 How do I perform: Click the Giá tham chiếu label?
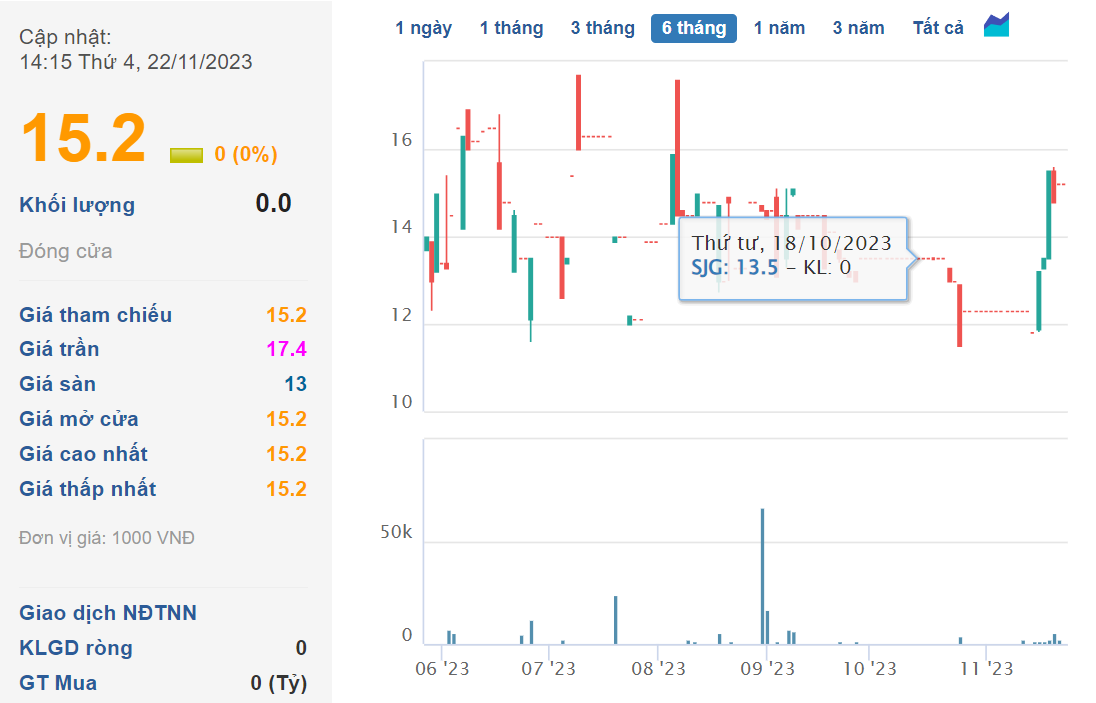tap(96, 315)
